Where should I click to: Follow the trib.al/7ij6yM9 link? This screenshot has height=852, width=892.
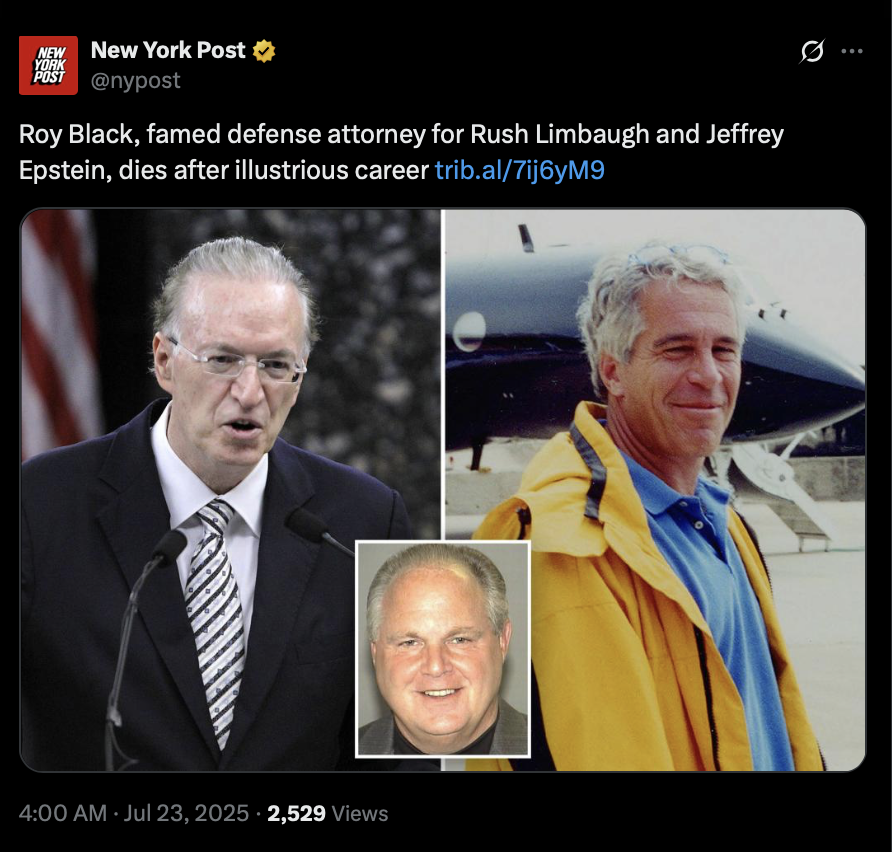[519, 170]
